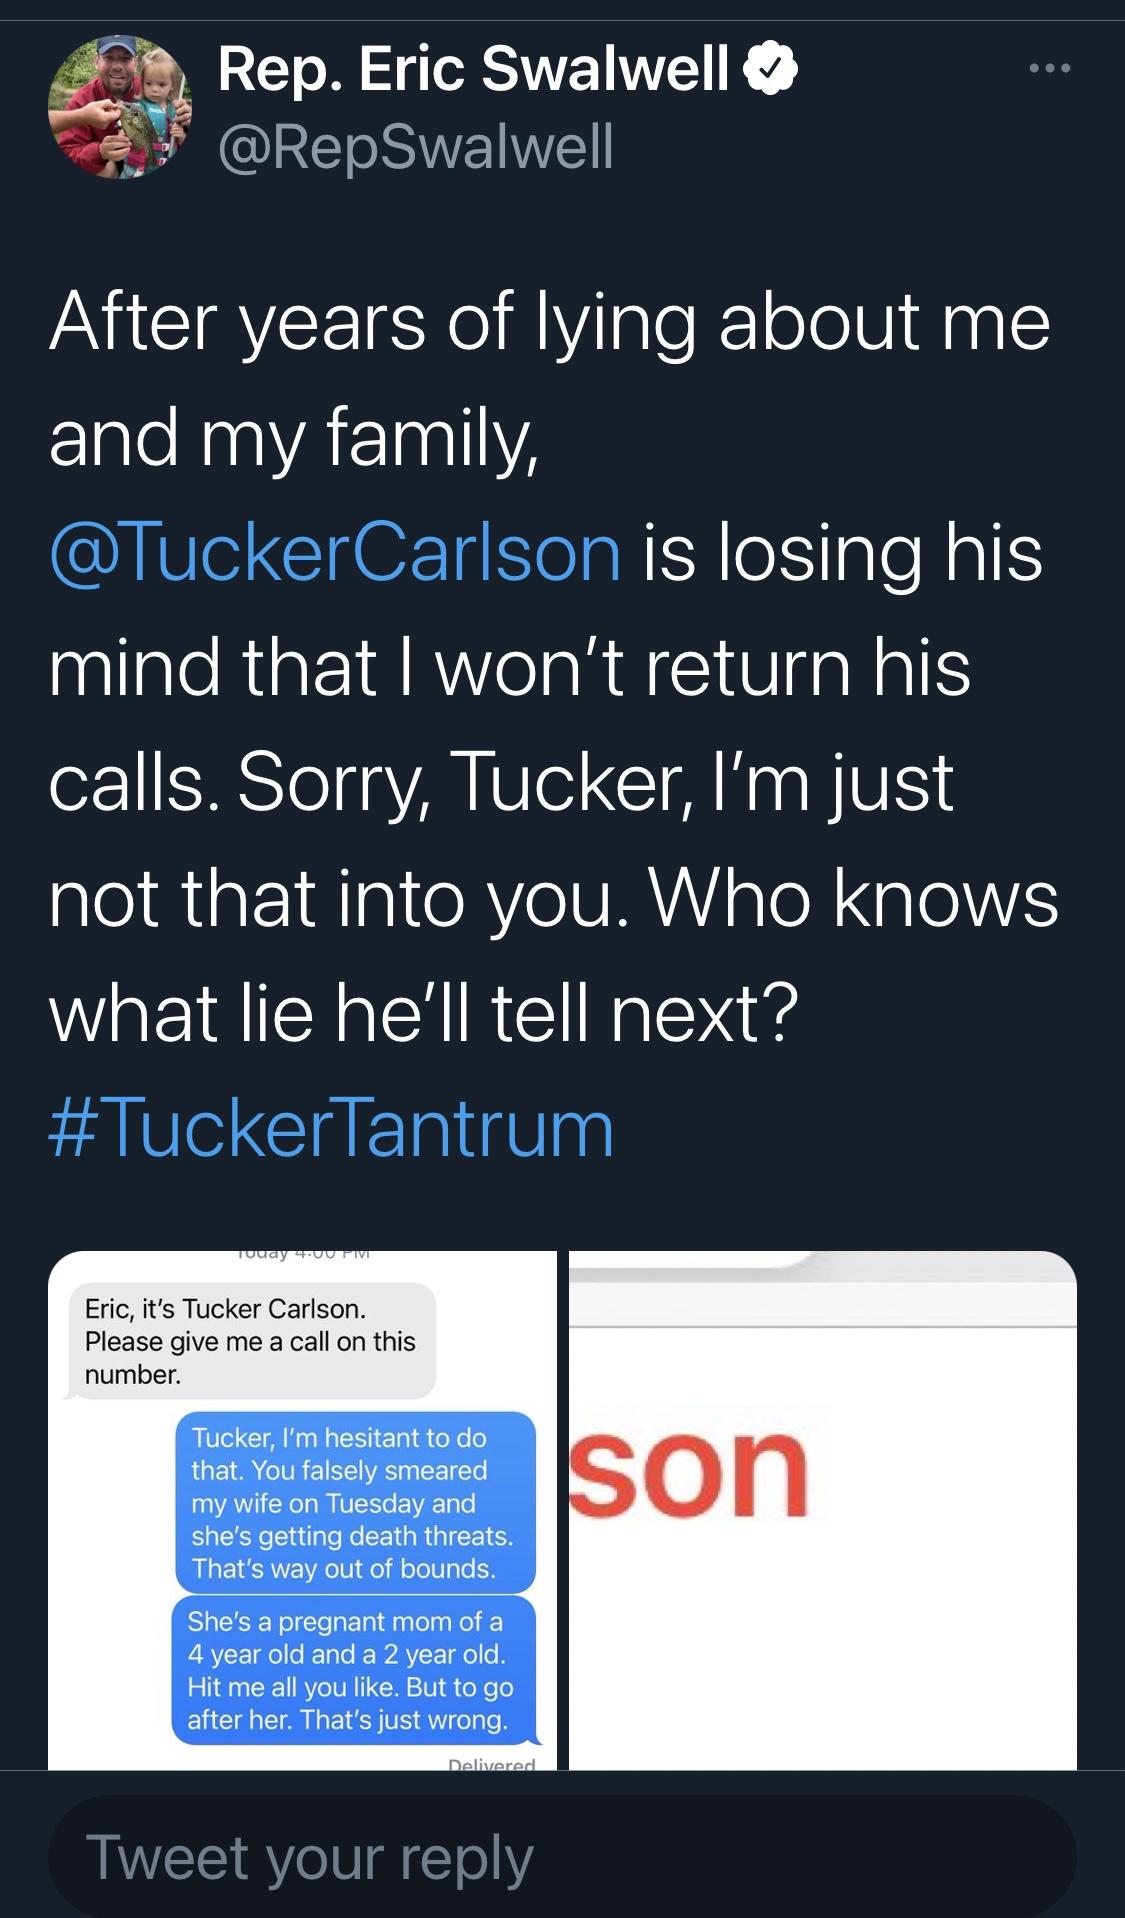Click the Delivered status label
The image size is (1125, 1918).
click(x=491, y=1763)
